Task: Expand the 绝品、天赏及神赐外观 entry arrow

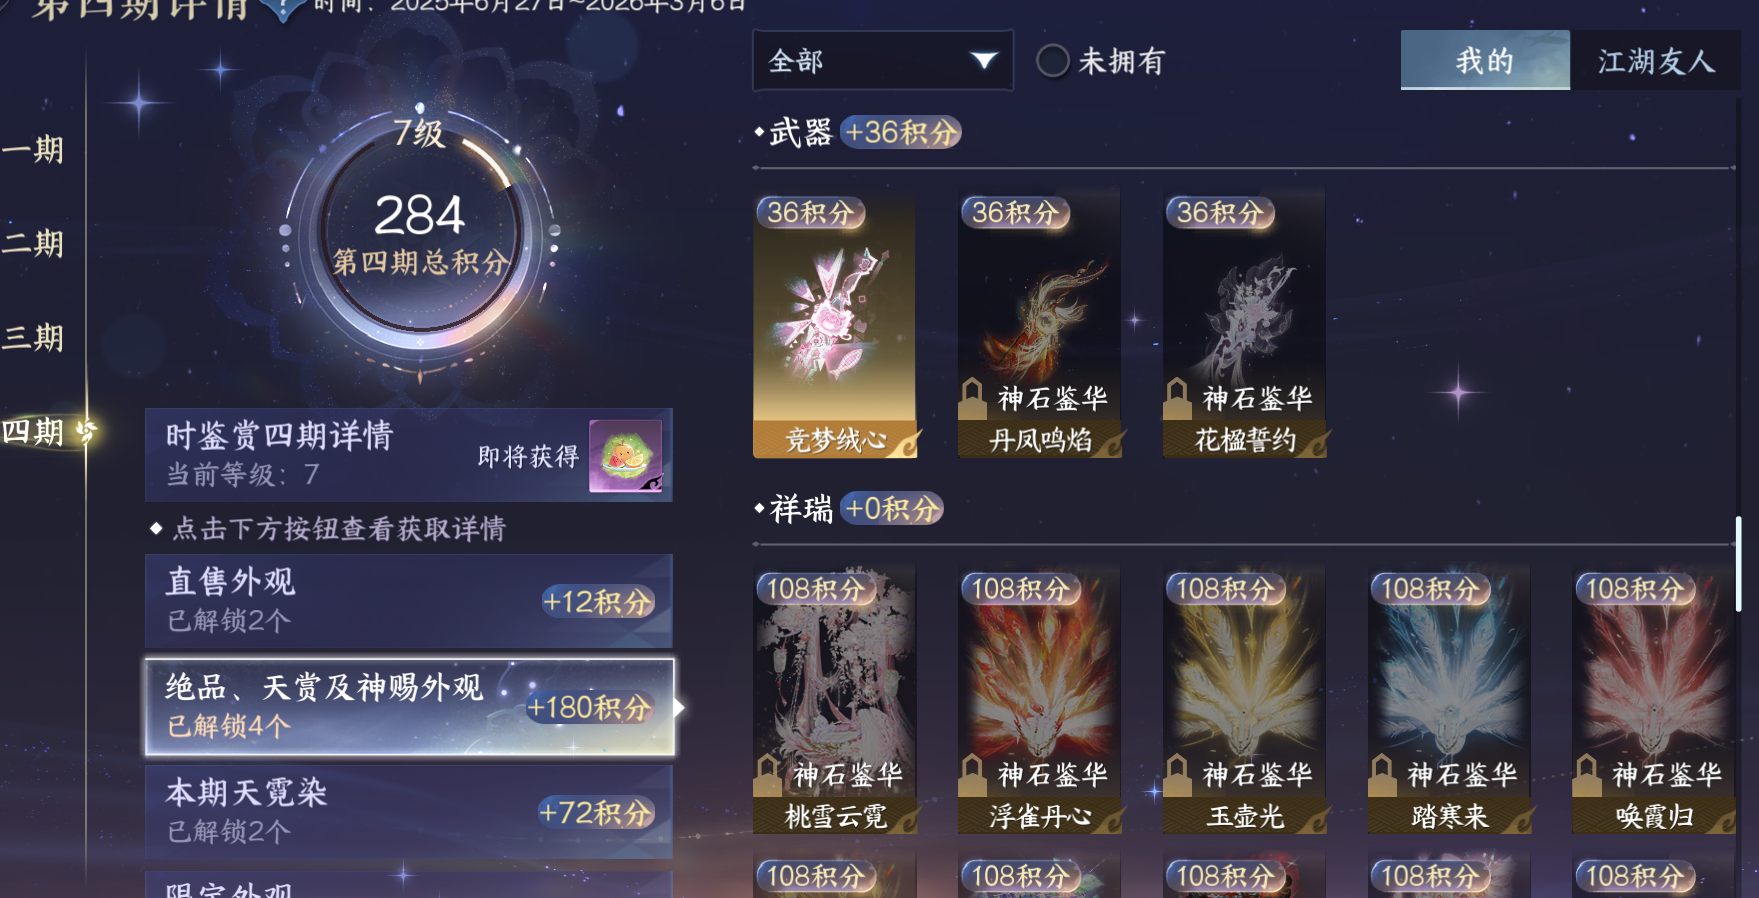Action: click(x=679, y=707)
